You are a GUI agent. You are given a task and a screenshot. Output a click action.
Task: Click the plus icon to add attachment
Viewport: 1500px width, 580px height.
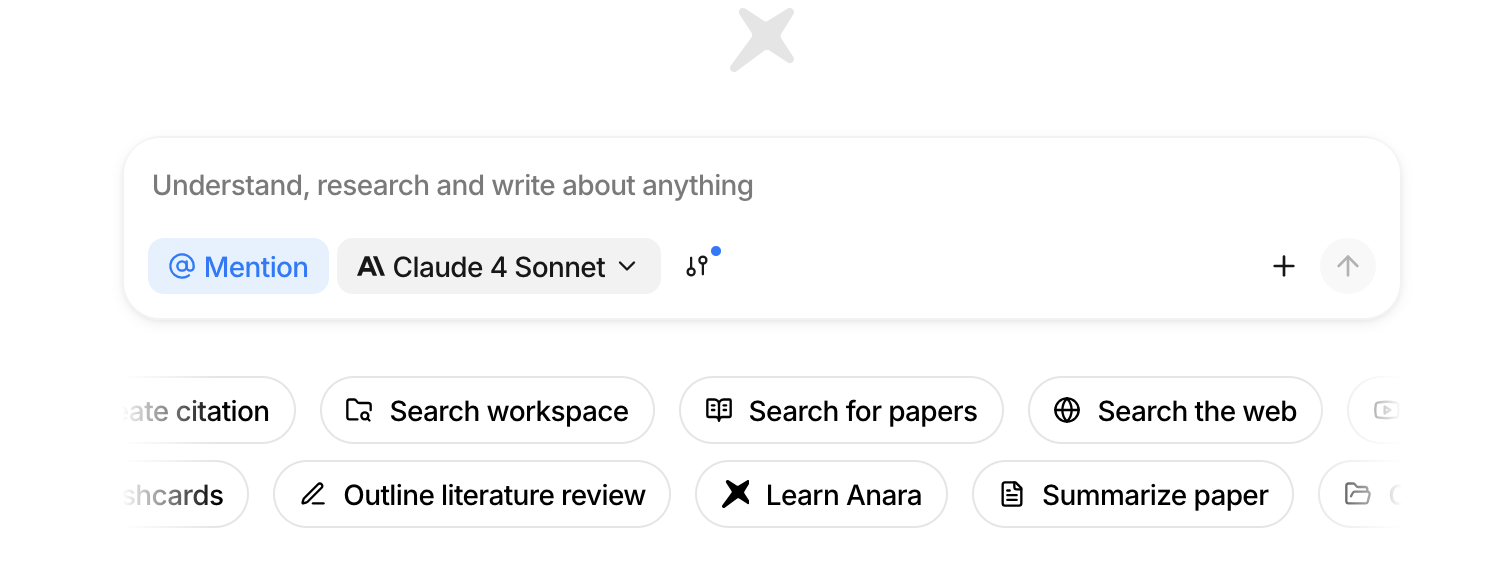[1283, 266]
